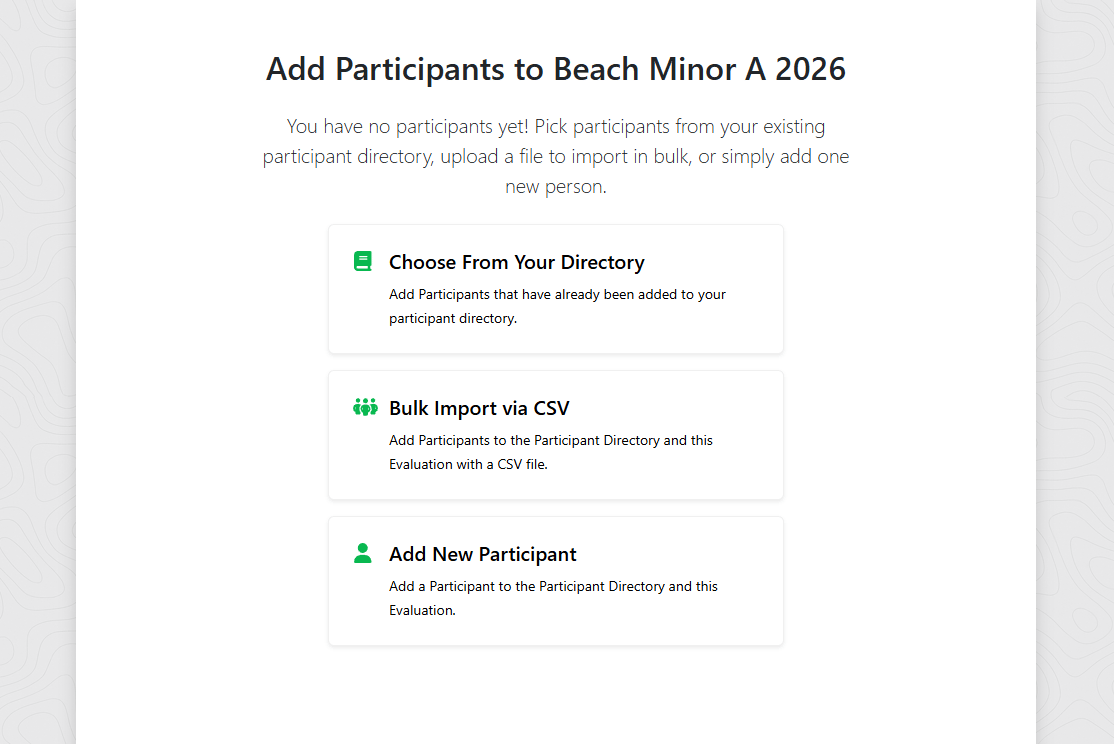Click the Choose From Your Directory heading
Screen dimensions: 1114x744
click(x=517, y=262)
